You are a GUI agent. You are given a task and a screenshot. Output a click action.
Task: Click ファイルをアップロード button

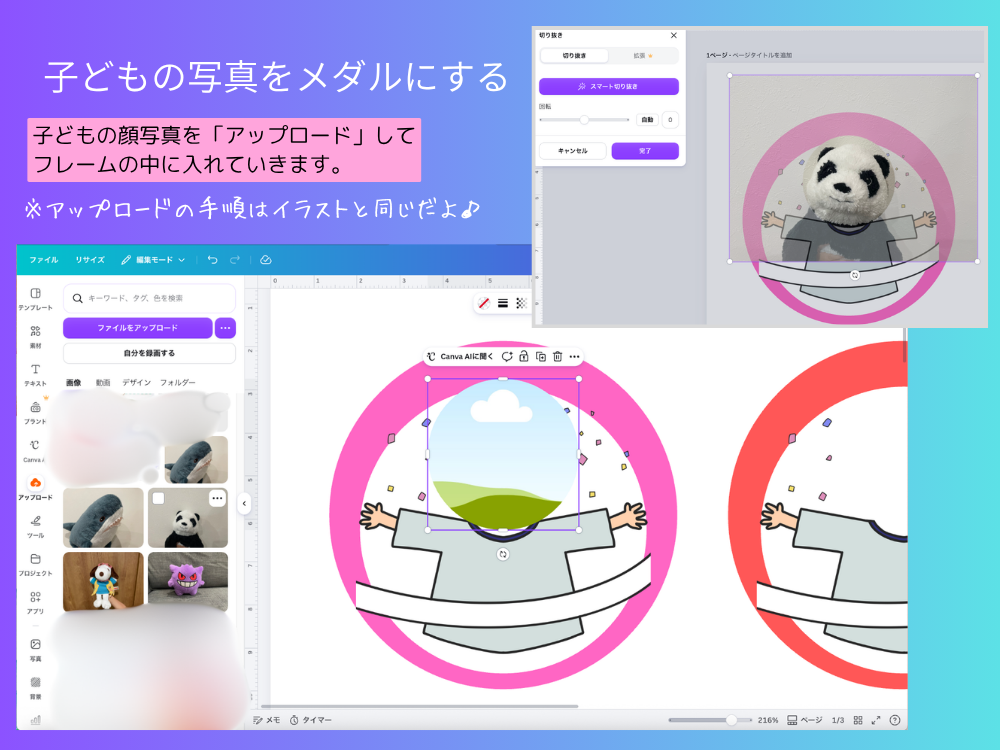[138, 328]
